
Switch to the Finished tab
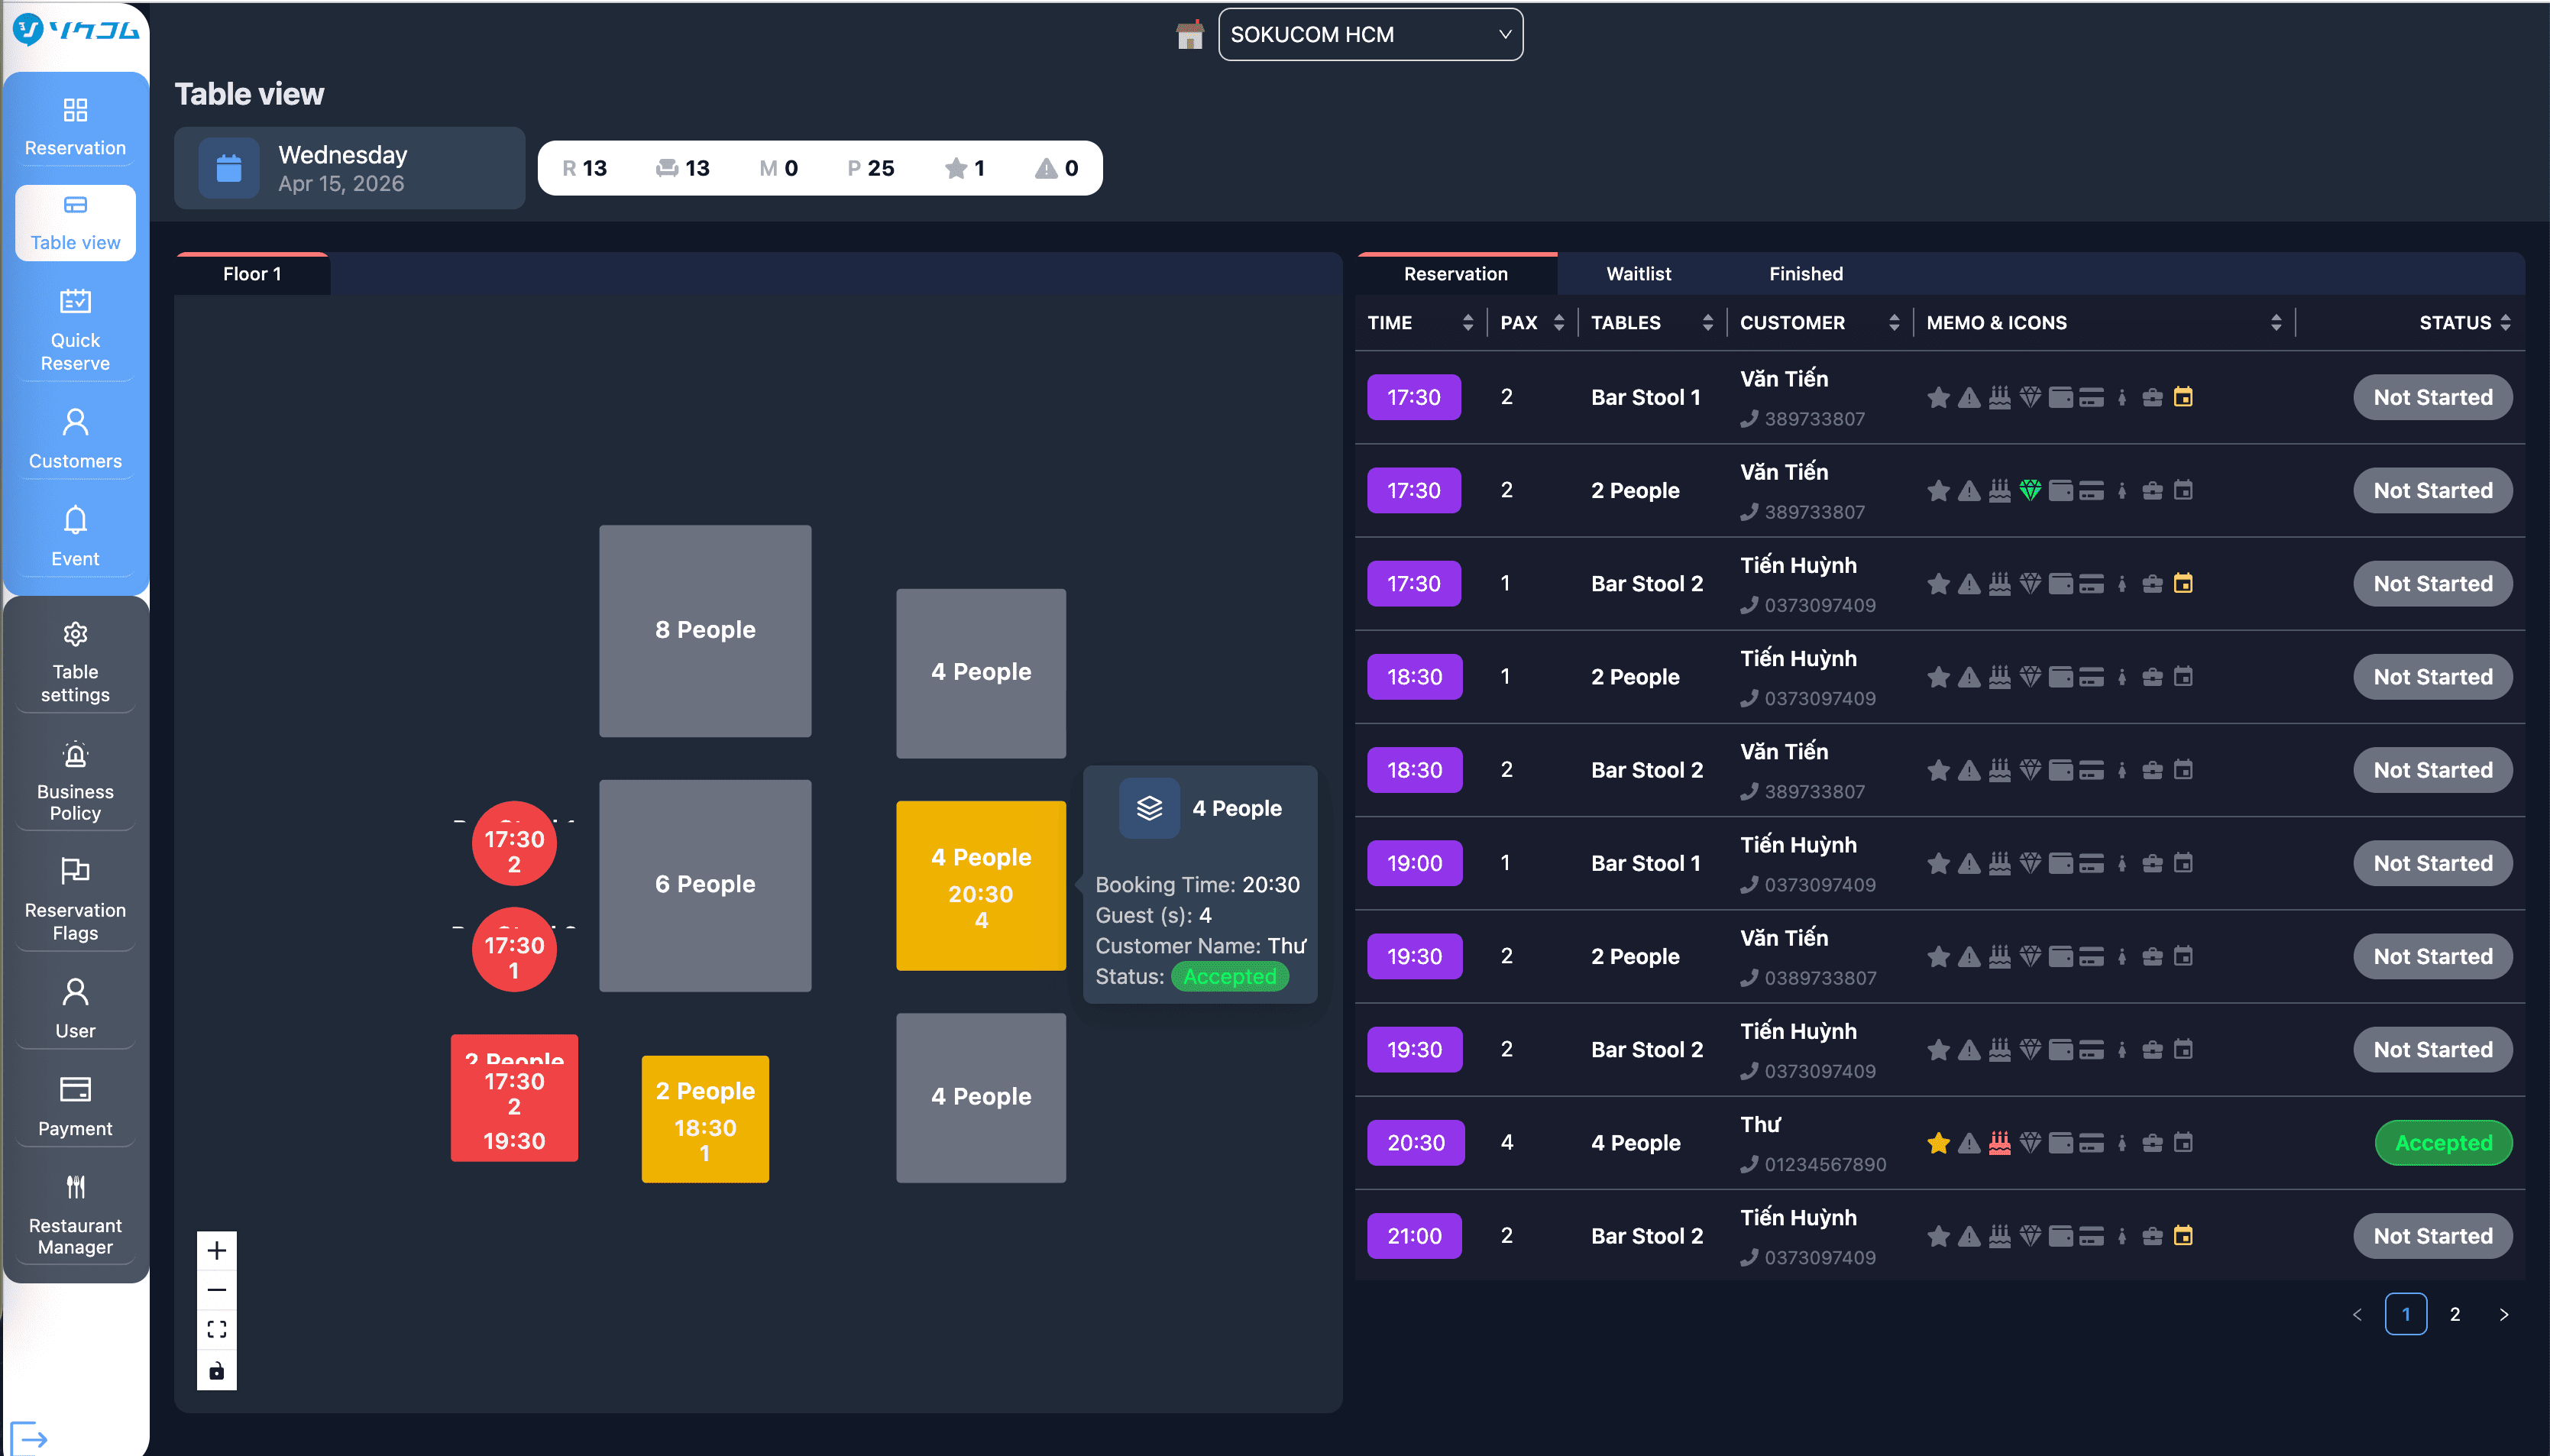[x=1805, y=274]
